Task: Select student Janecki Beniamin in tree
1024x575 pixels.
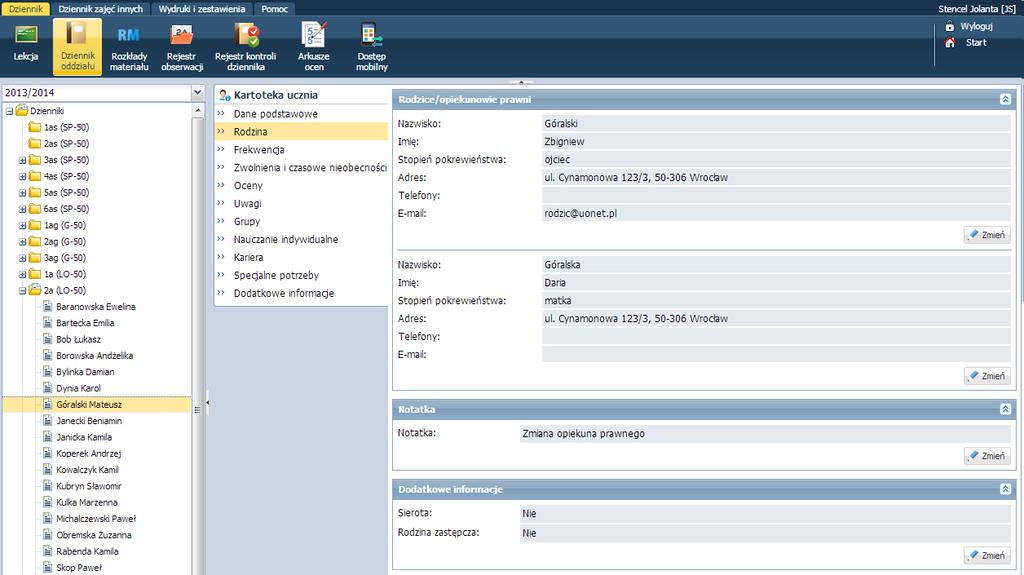Action: coord(89,421)
